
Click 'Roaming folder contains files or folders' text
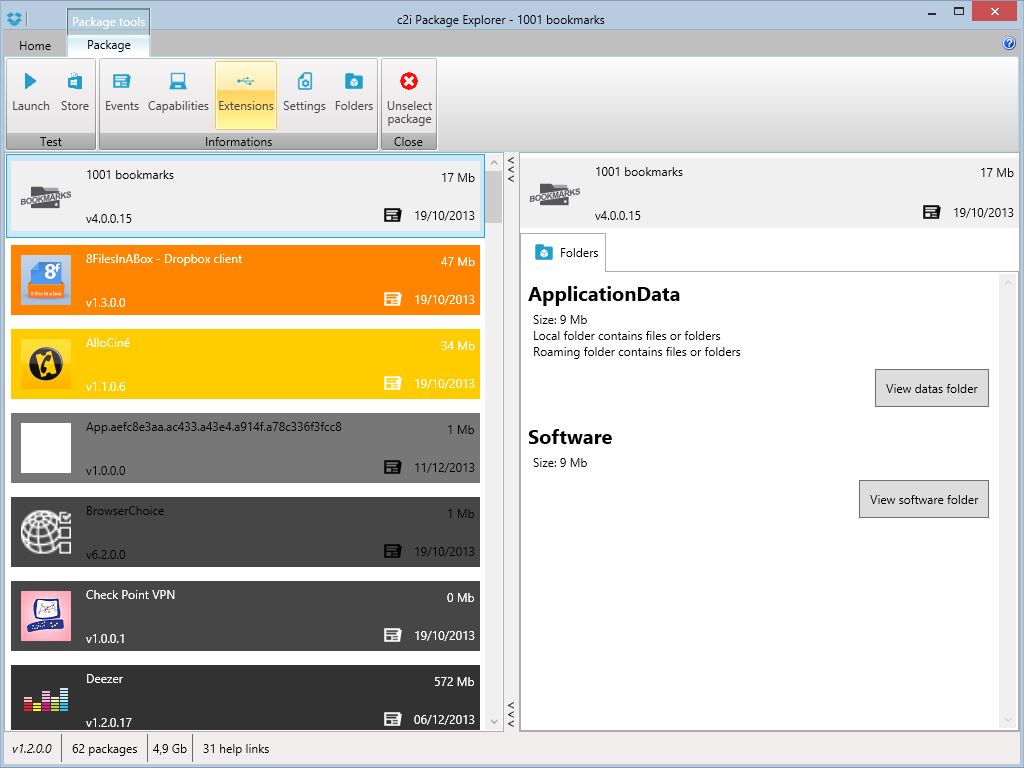pos(637,352)
